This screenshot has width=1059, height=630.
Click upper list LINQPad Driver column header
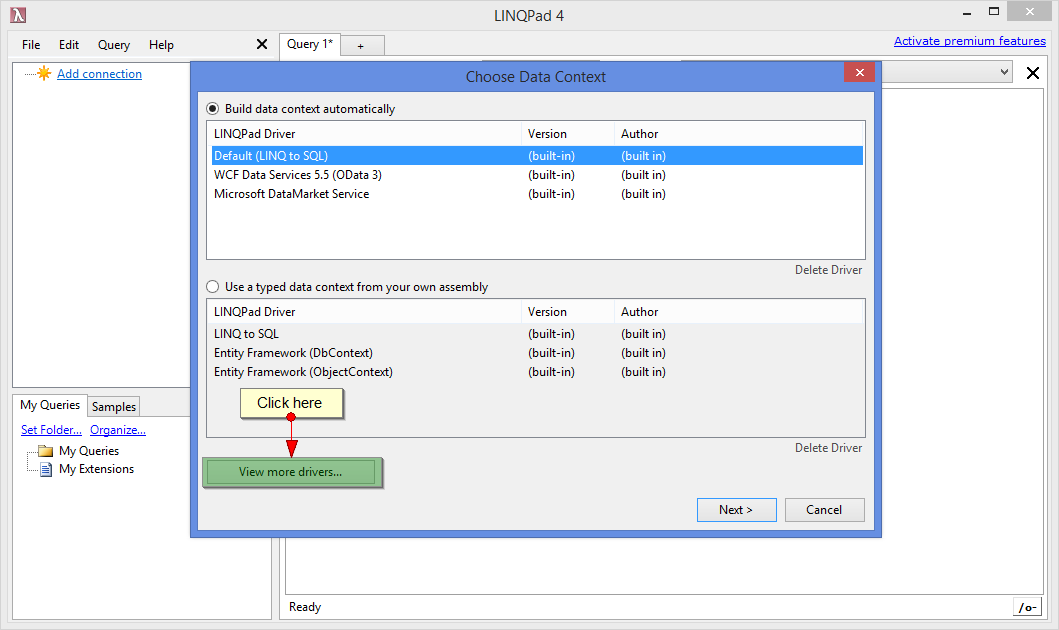click(365, 134)
